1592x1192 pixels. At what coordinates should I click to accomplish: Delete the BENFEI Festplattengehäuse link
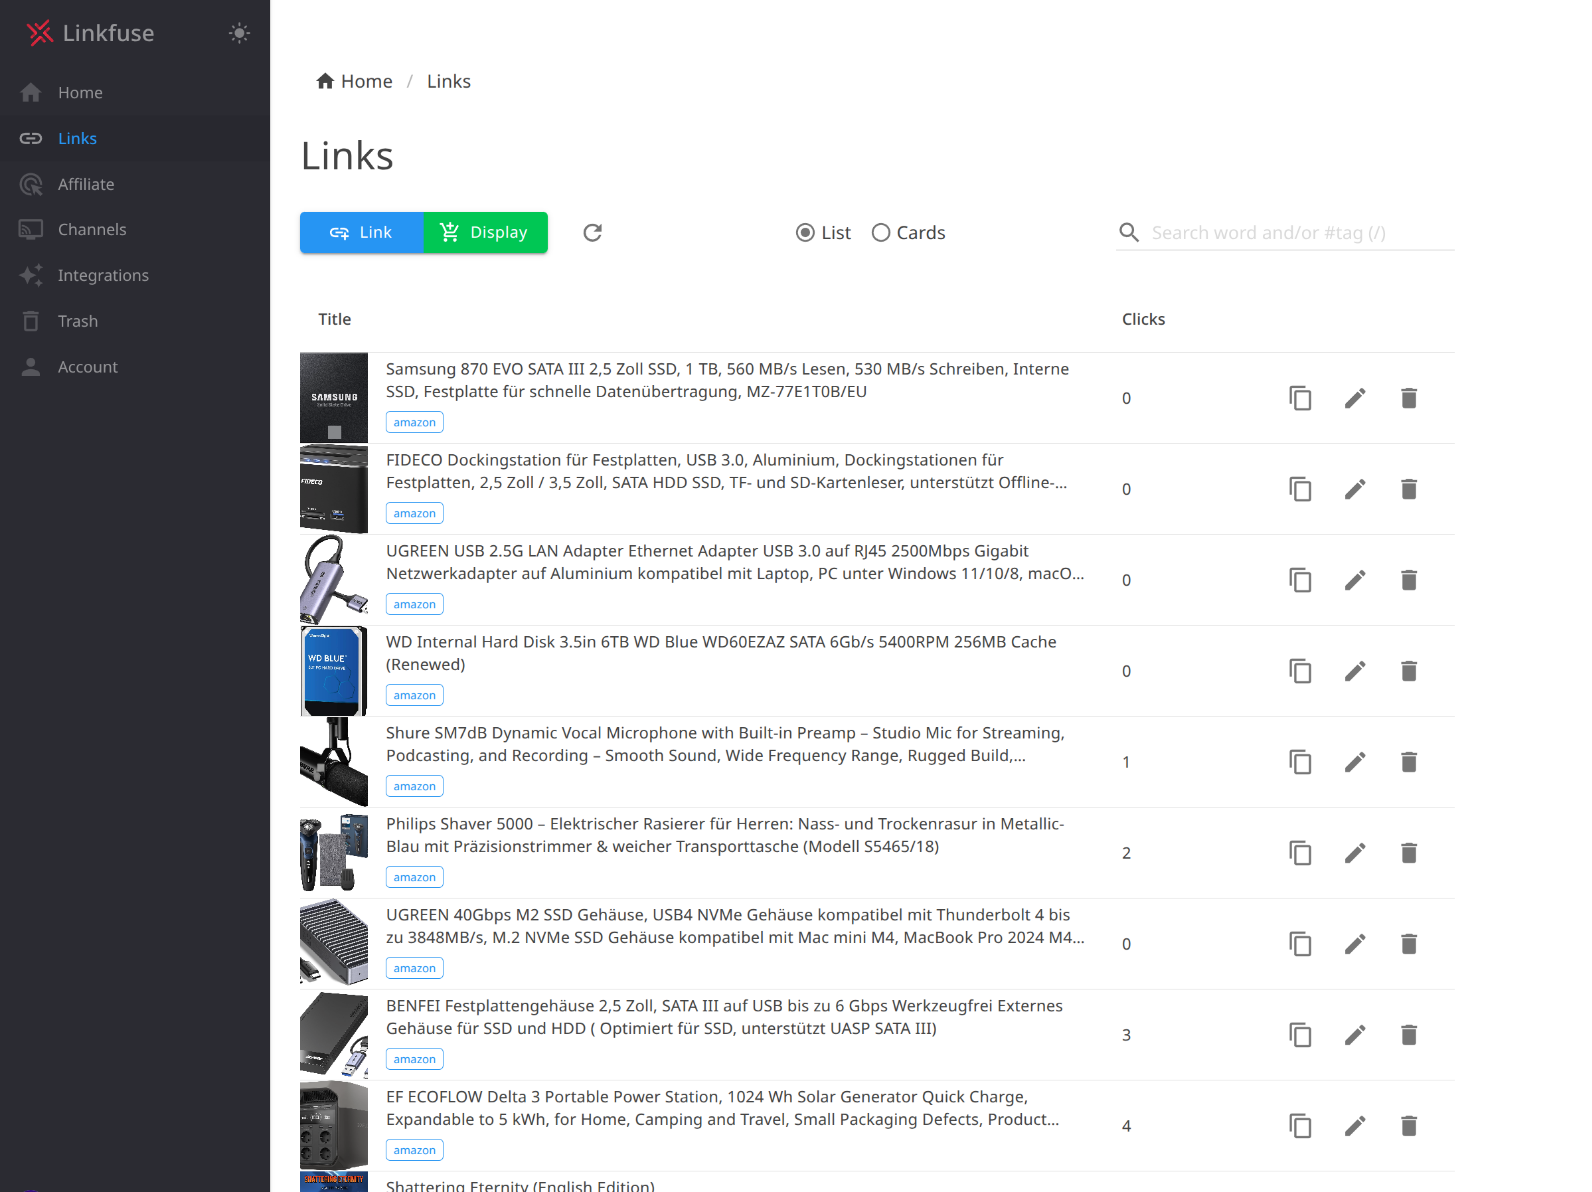tap(1409, 1035)
